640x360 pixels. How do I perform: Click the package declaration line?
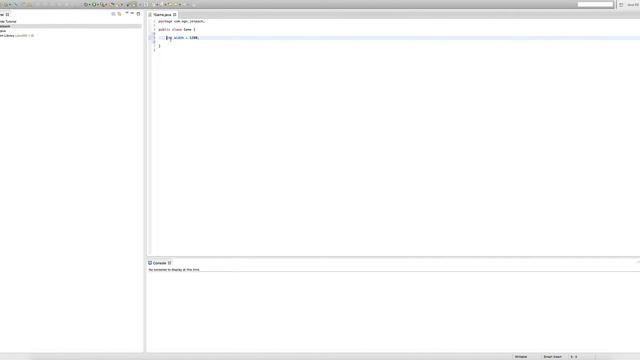[x=182, y=21]
